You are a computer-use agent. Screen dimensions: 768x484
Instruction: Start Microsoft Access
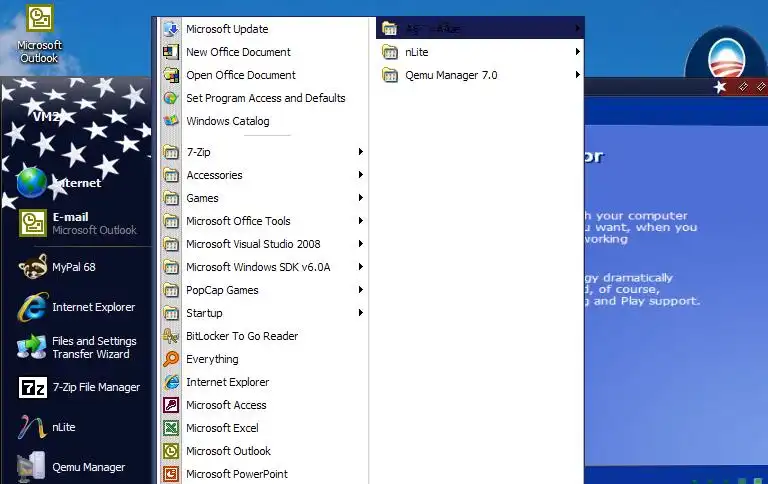coord(264,405)
